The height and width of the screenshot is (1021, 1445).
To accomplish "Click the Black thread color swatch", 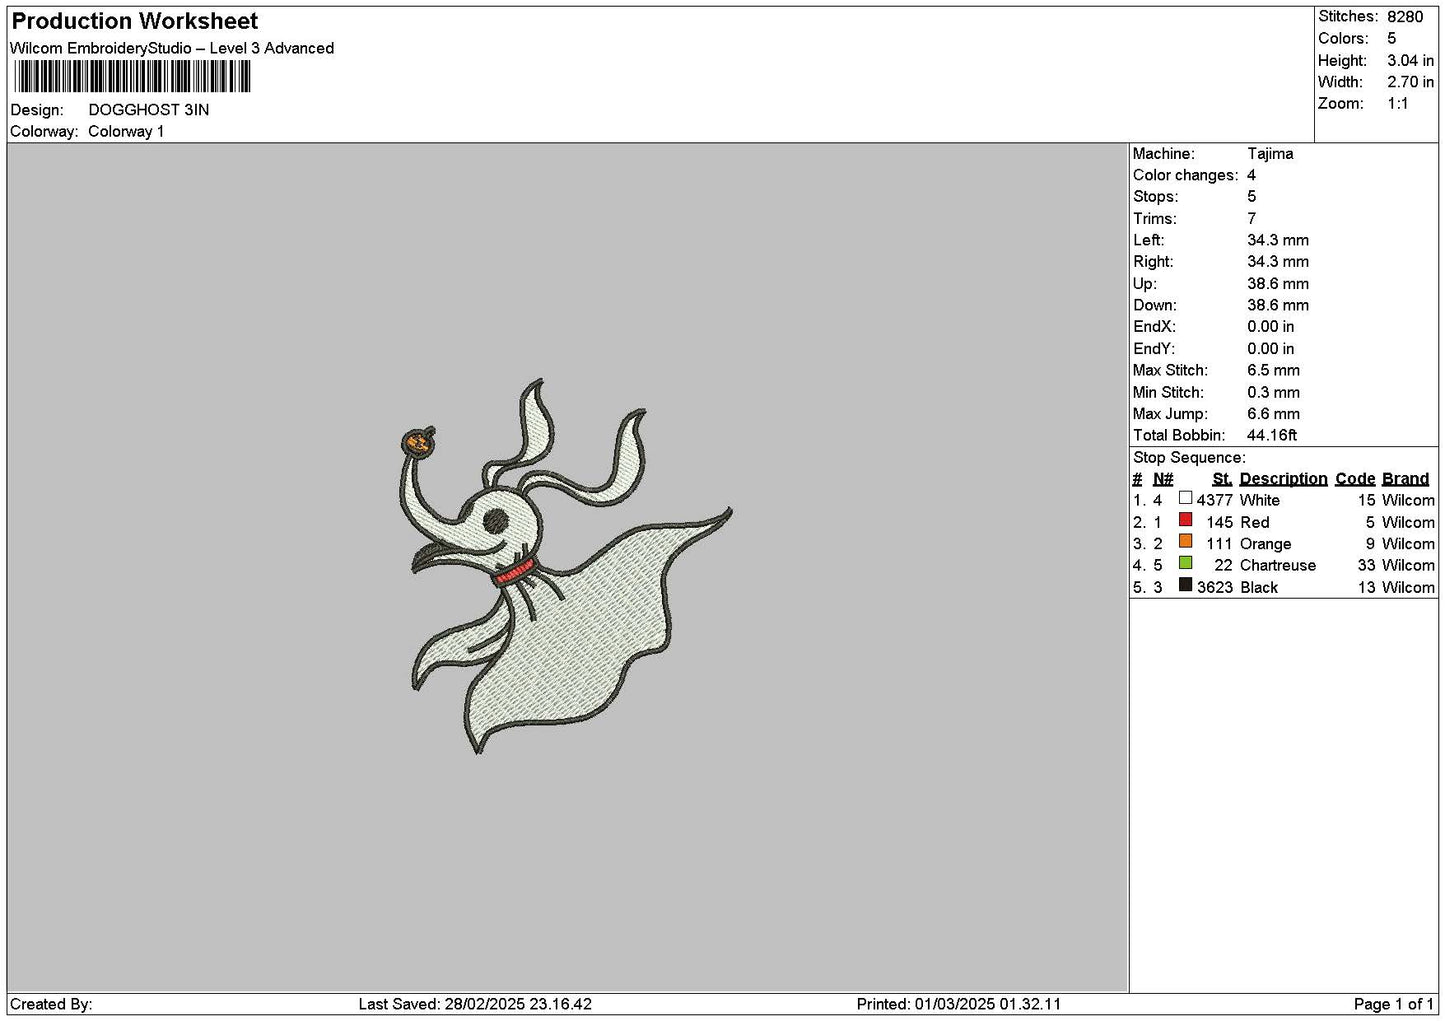I will 1185,585.
